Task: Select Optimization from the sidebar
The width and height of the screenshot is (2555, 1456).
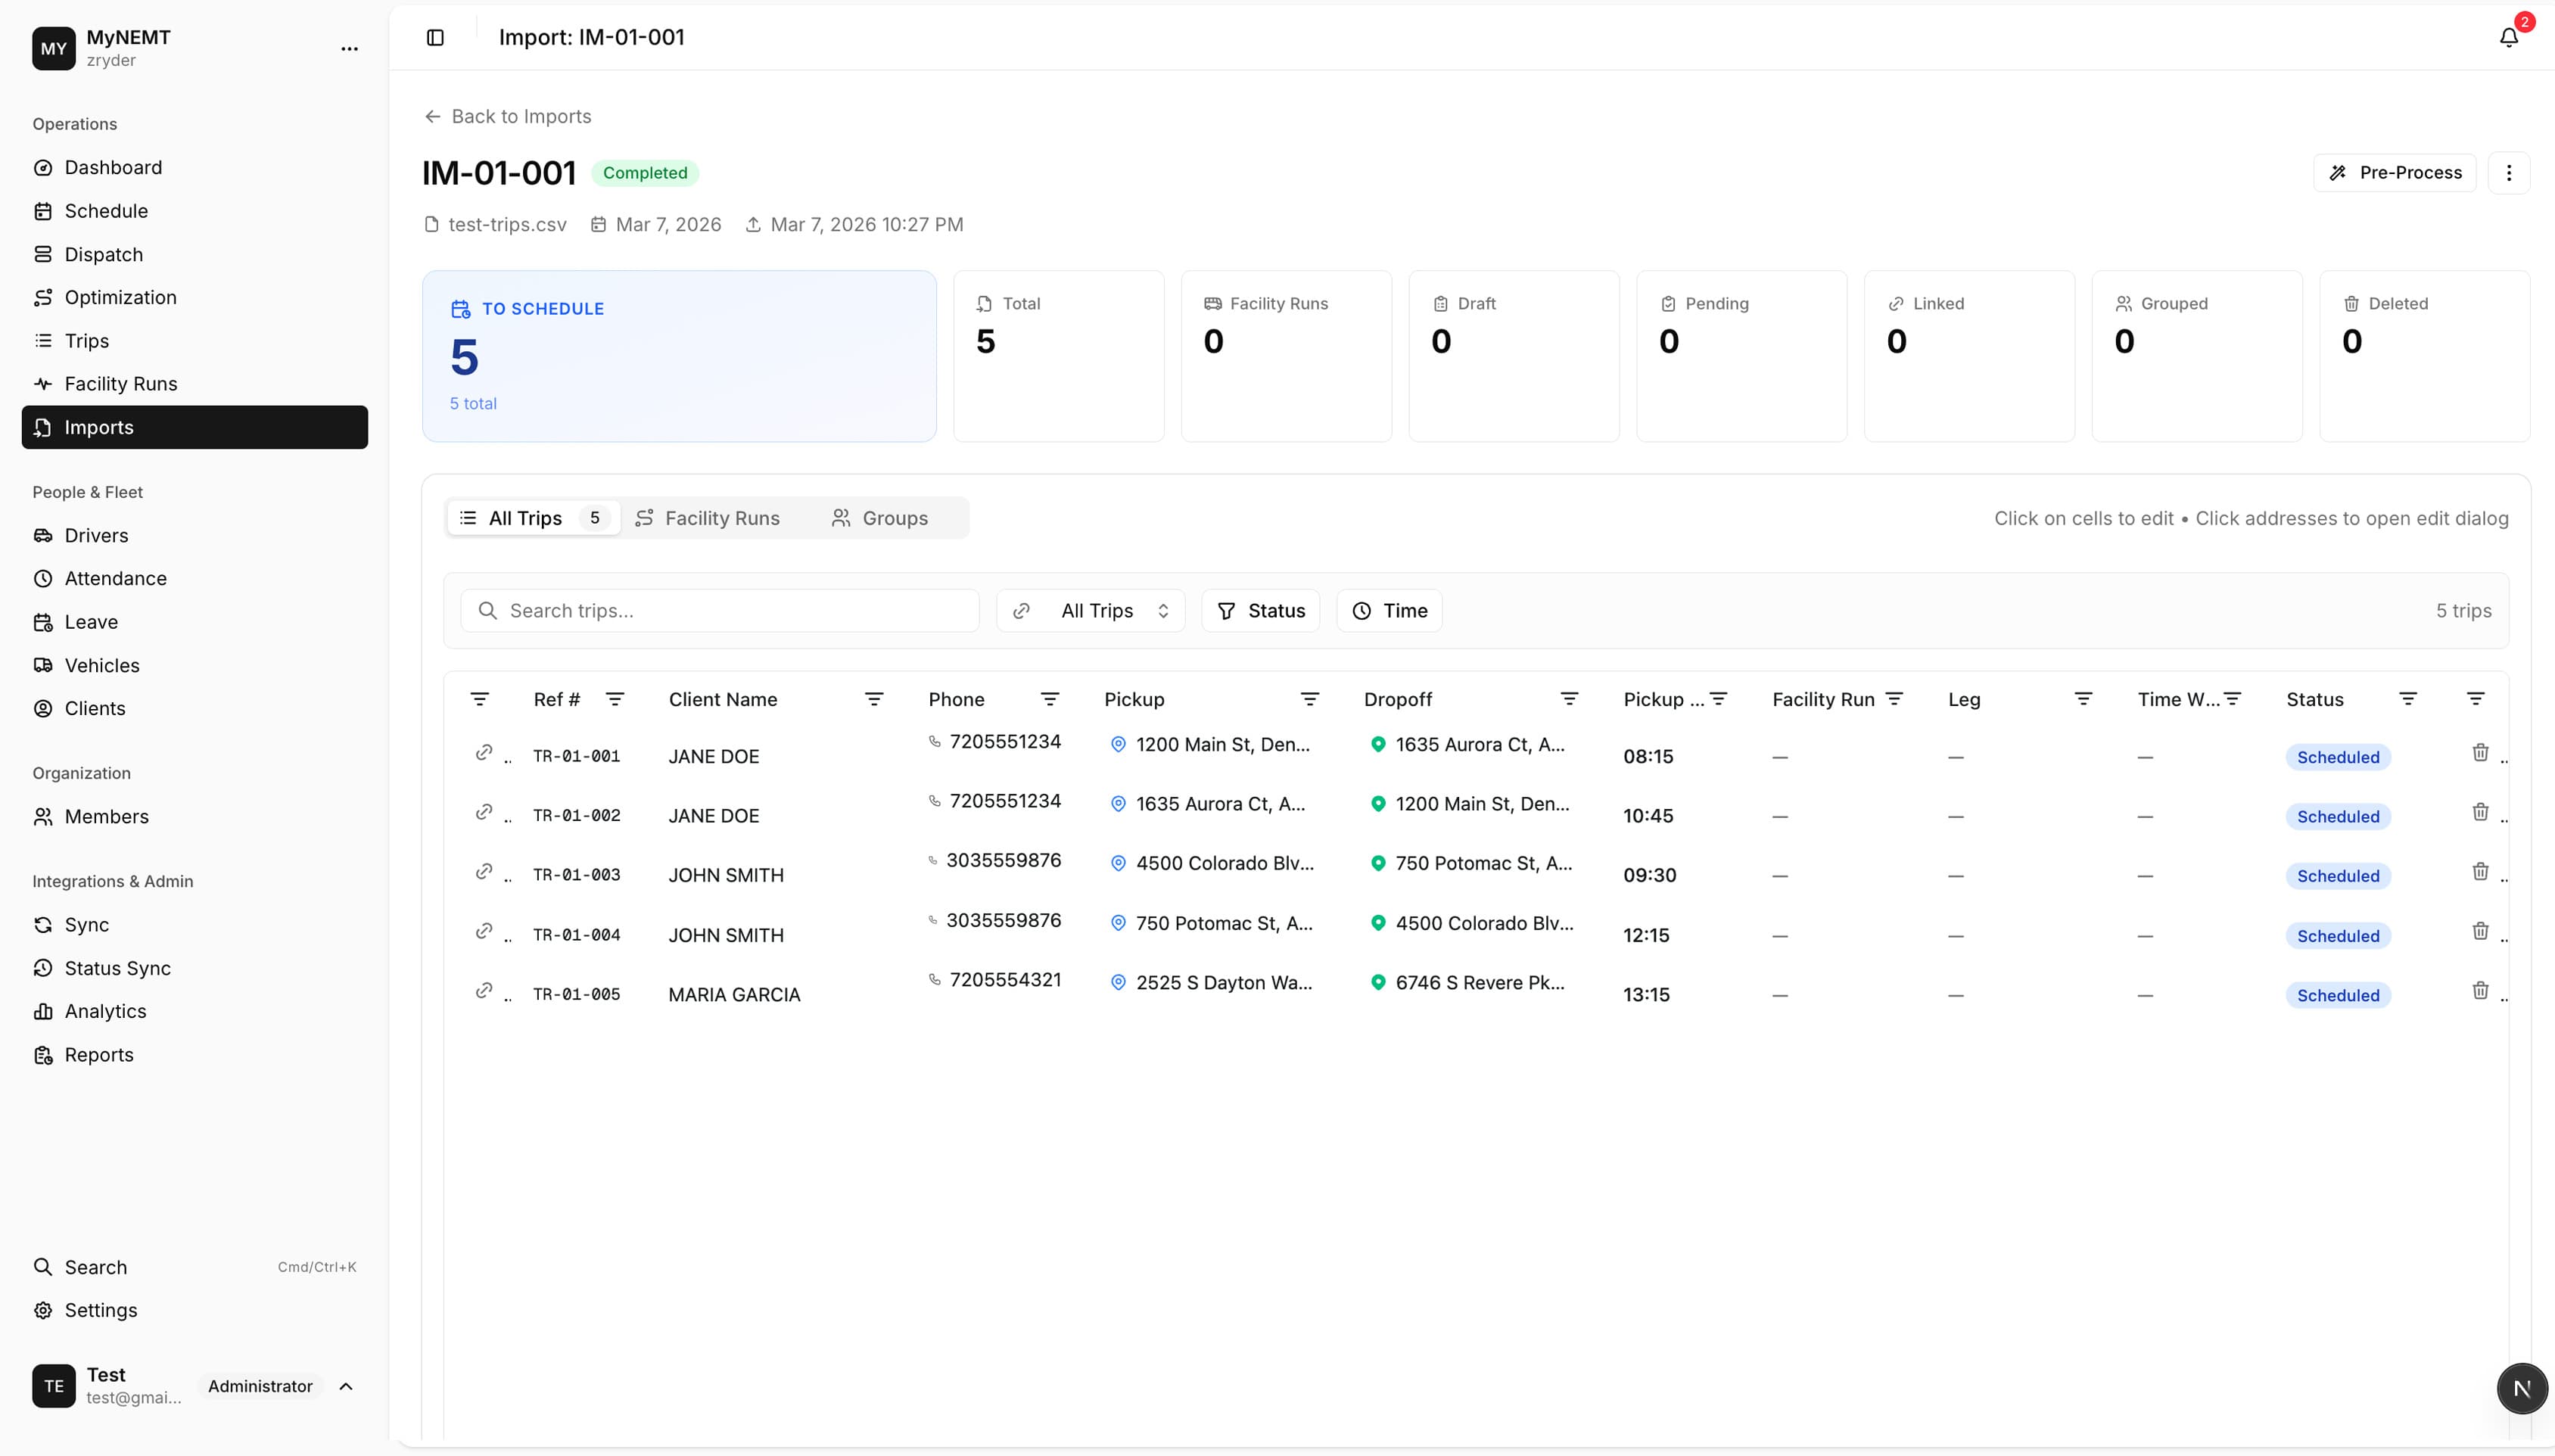Action: [119, 297]
